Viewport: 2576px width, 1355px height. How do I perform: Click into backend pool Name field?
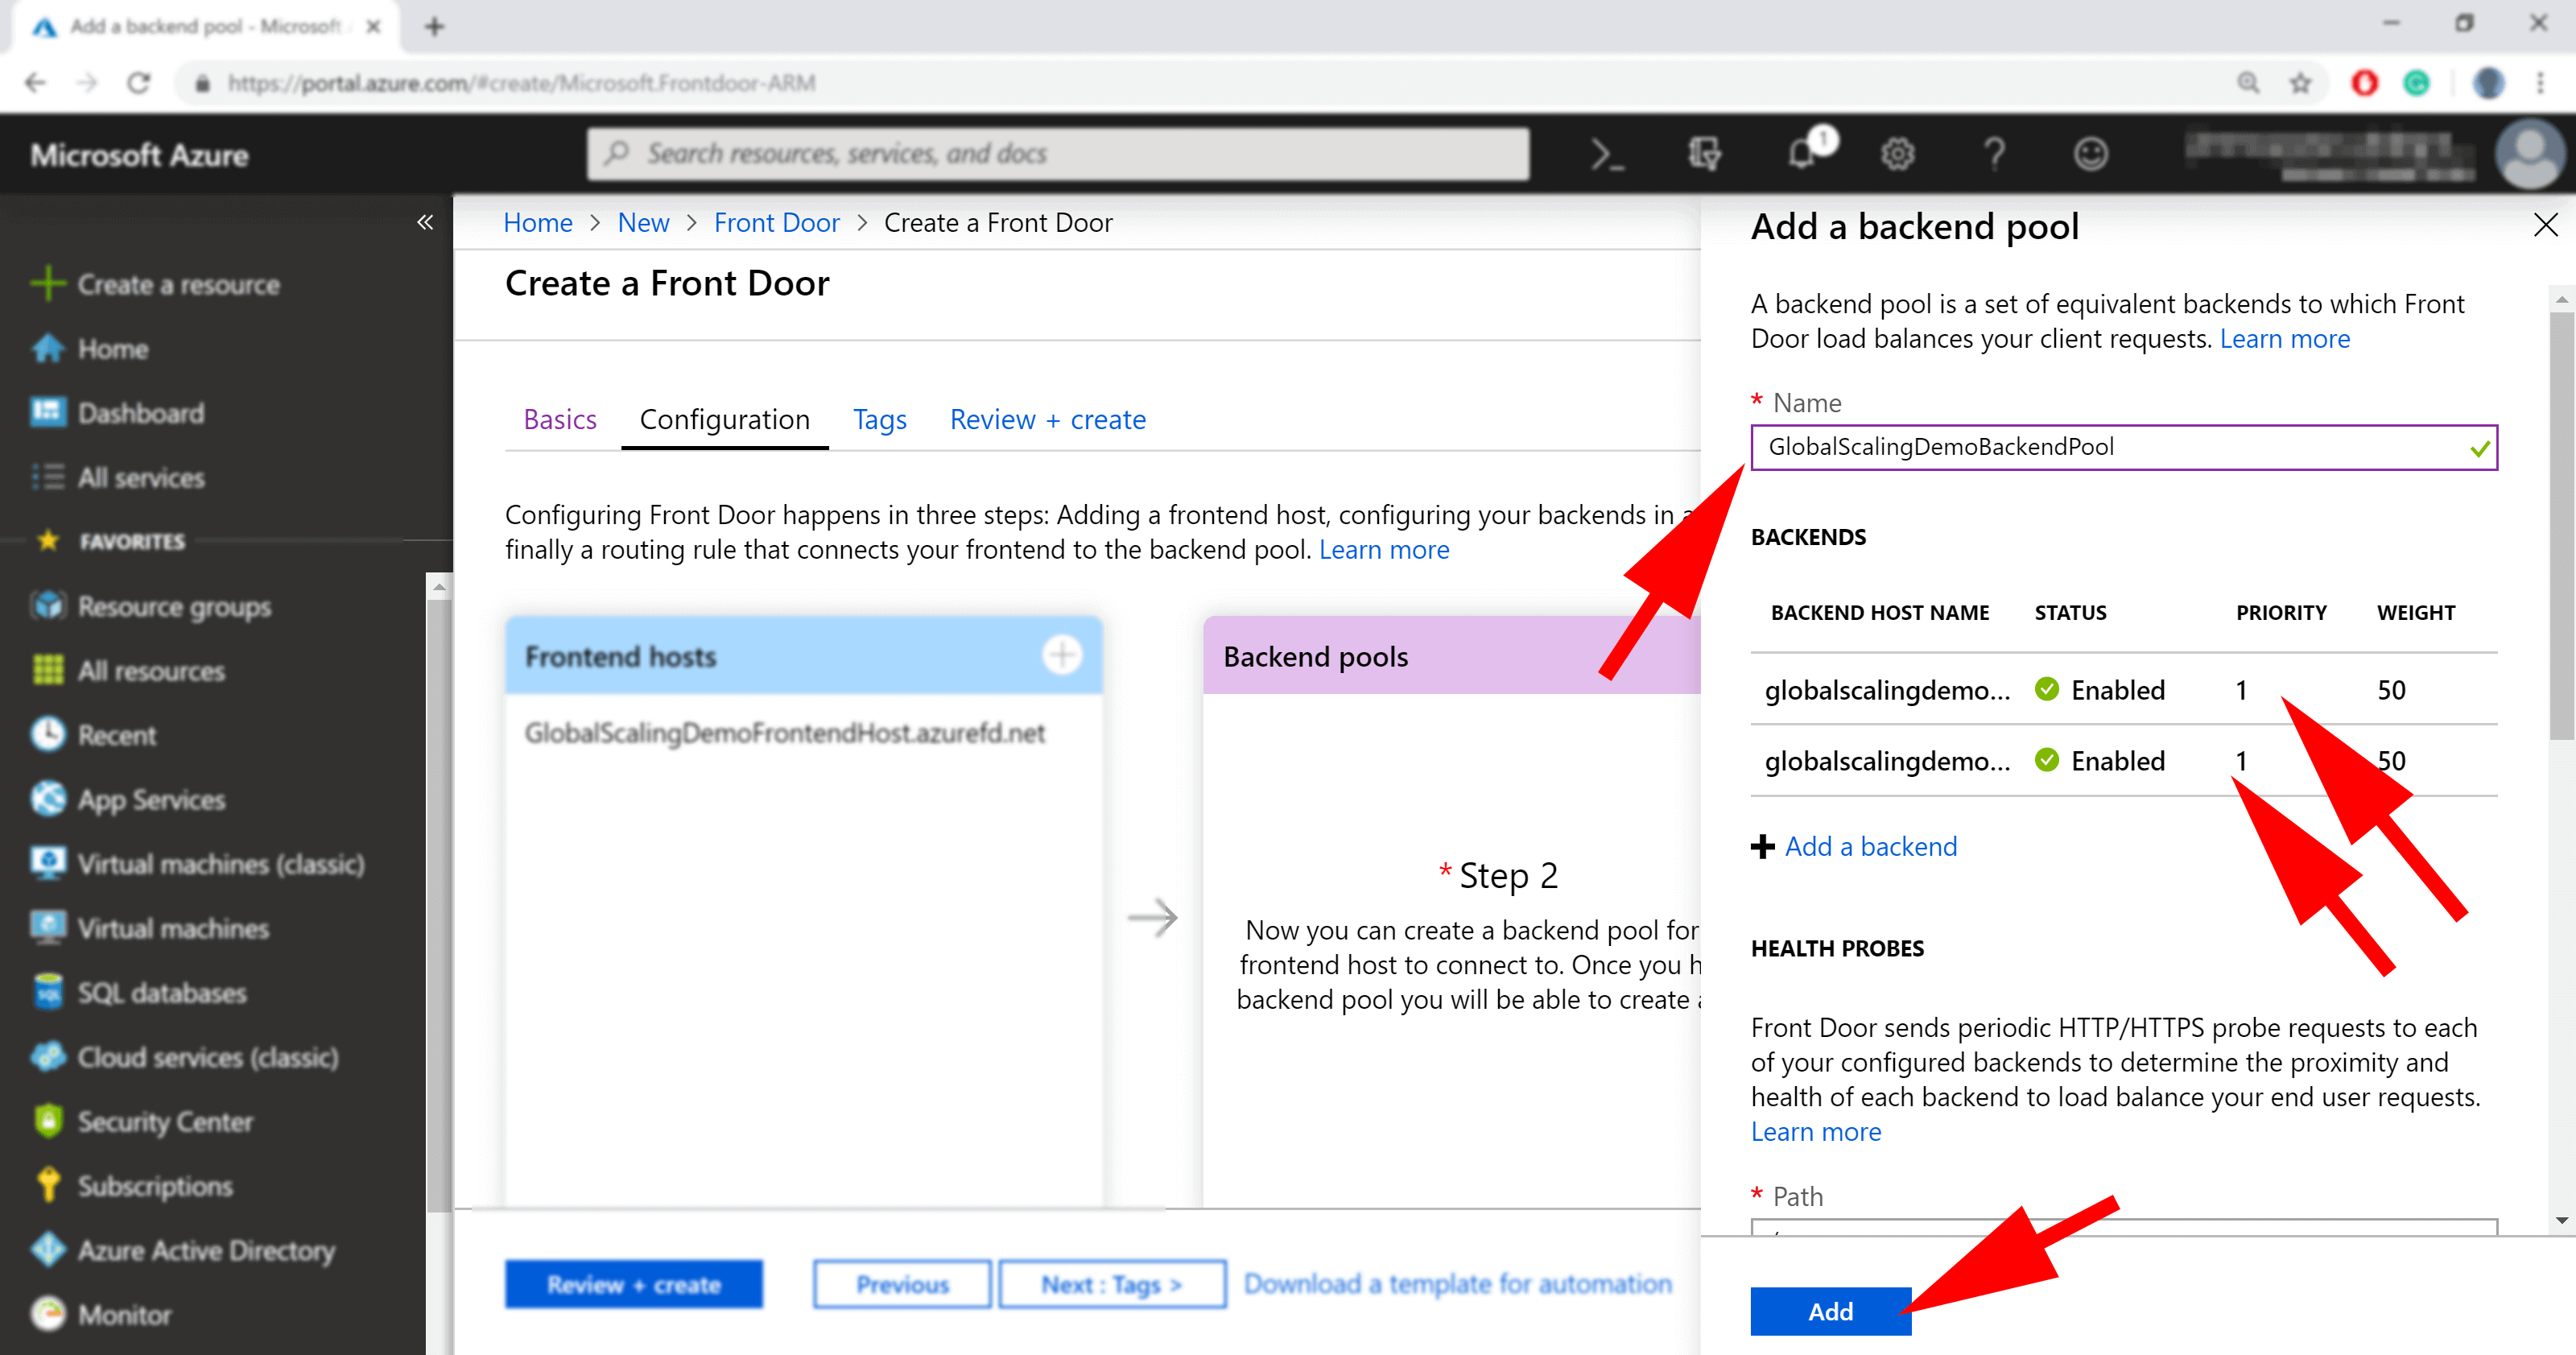2123,447
